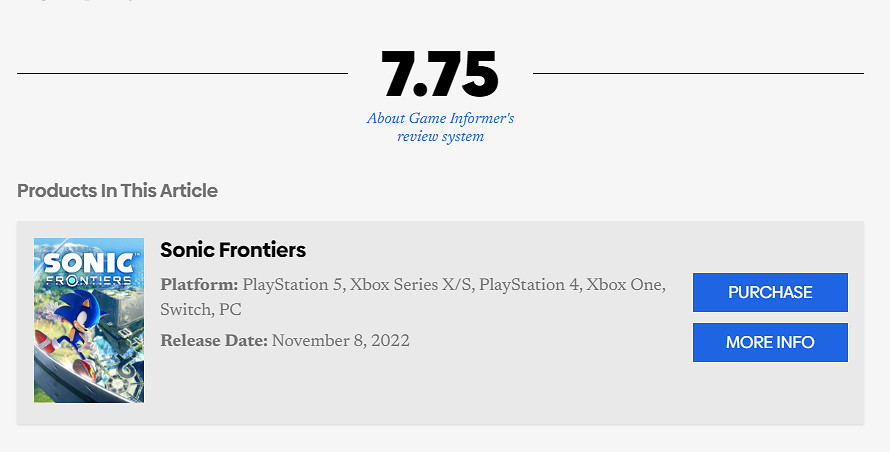This screenshot has width=890, height=452.
Task: Click the Products In This Article heading
Action: coord(117,190)
